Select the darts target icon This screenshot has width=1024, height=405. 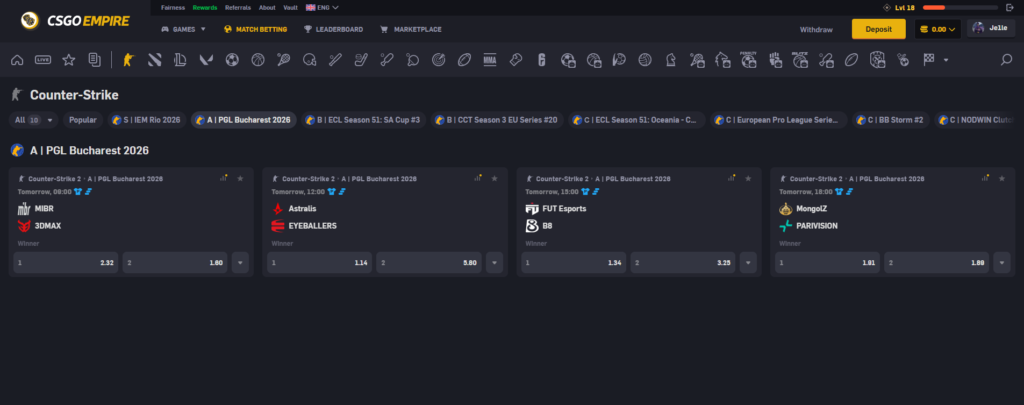click(x=439, y=60)
